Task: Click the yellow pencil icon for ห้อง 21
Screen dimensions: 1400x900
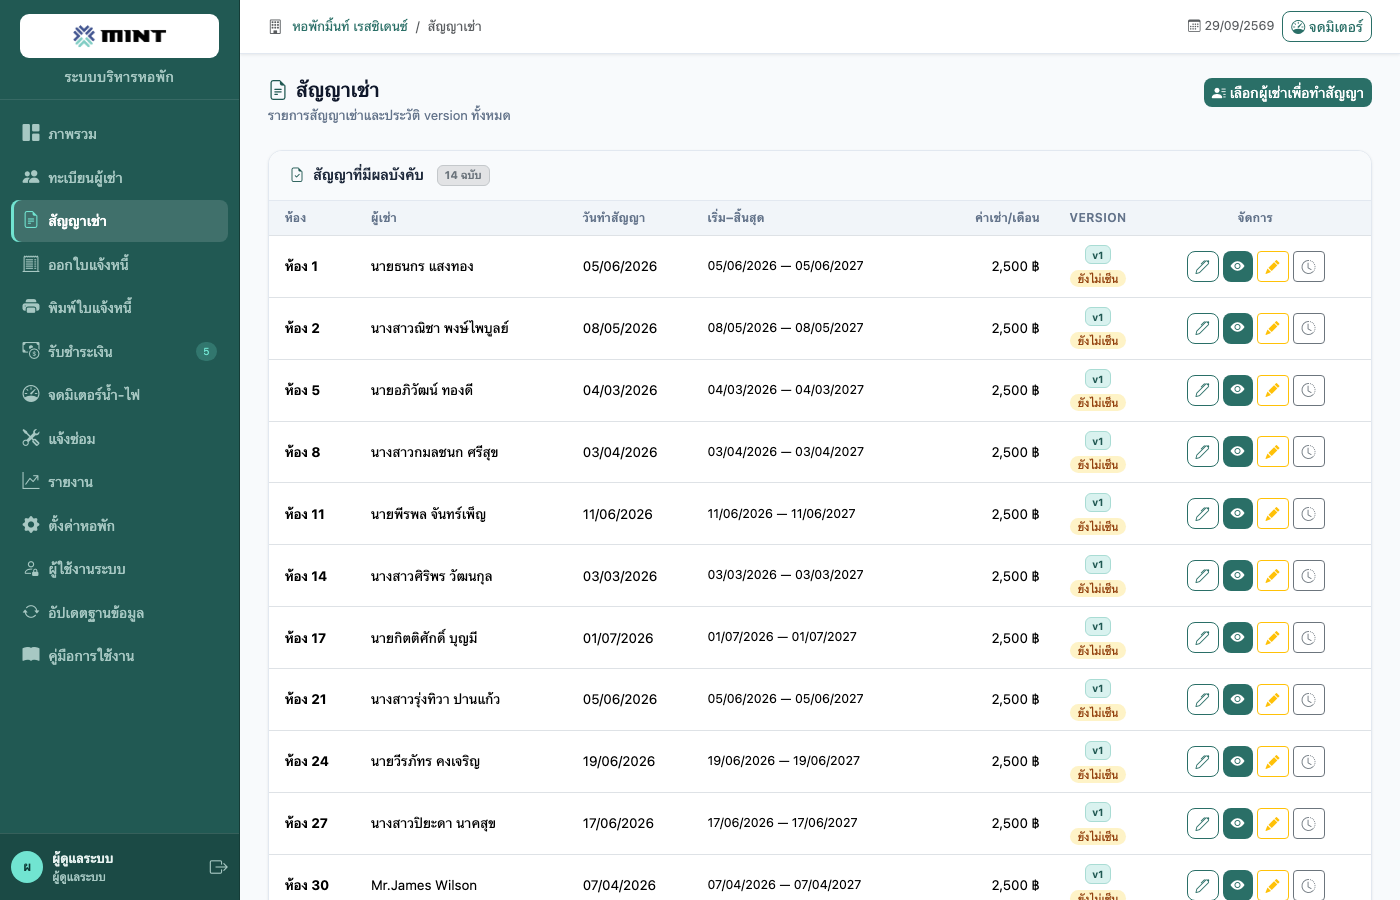Action: point(1273,700)
